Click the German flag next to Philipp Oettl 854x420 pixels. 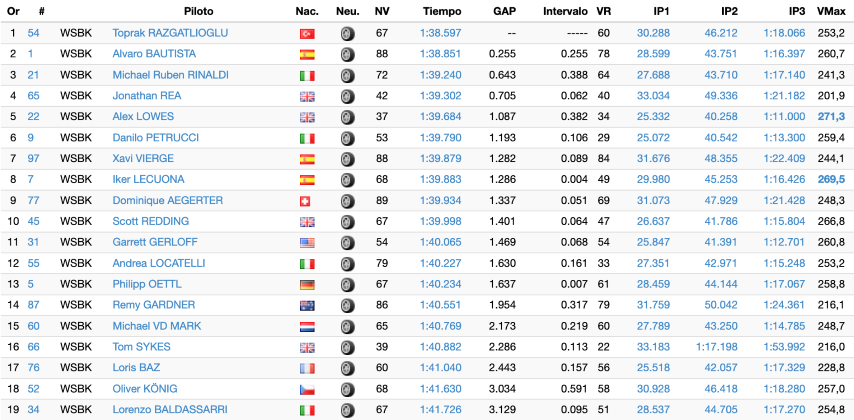307,285
